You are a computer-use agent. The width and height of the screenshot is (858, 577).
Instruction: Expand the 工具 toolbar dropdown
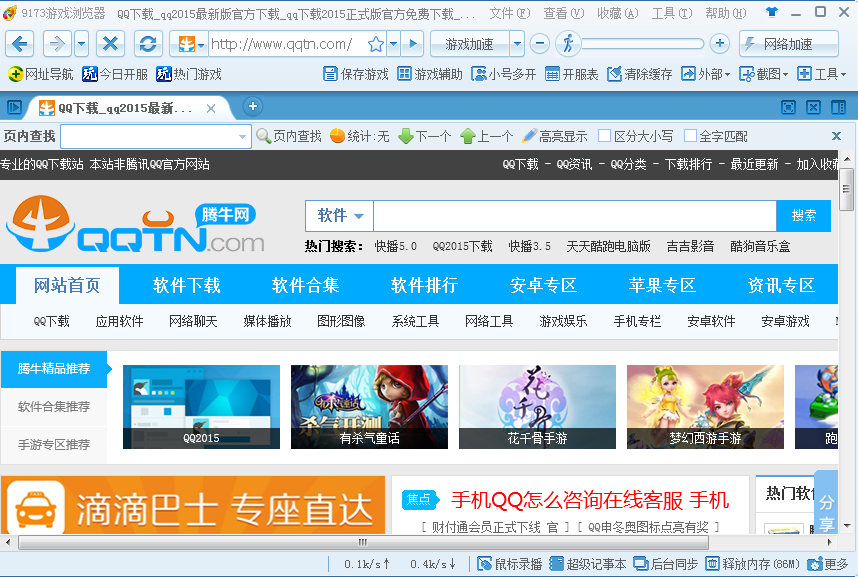[843, 74]
